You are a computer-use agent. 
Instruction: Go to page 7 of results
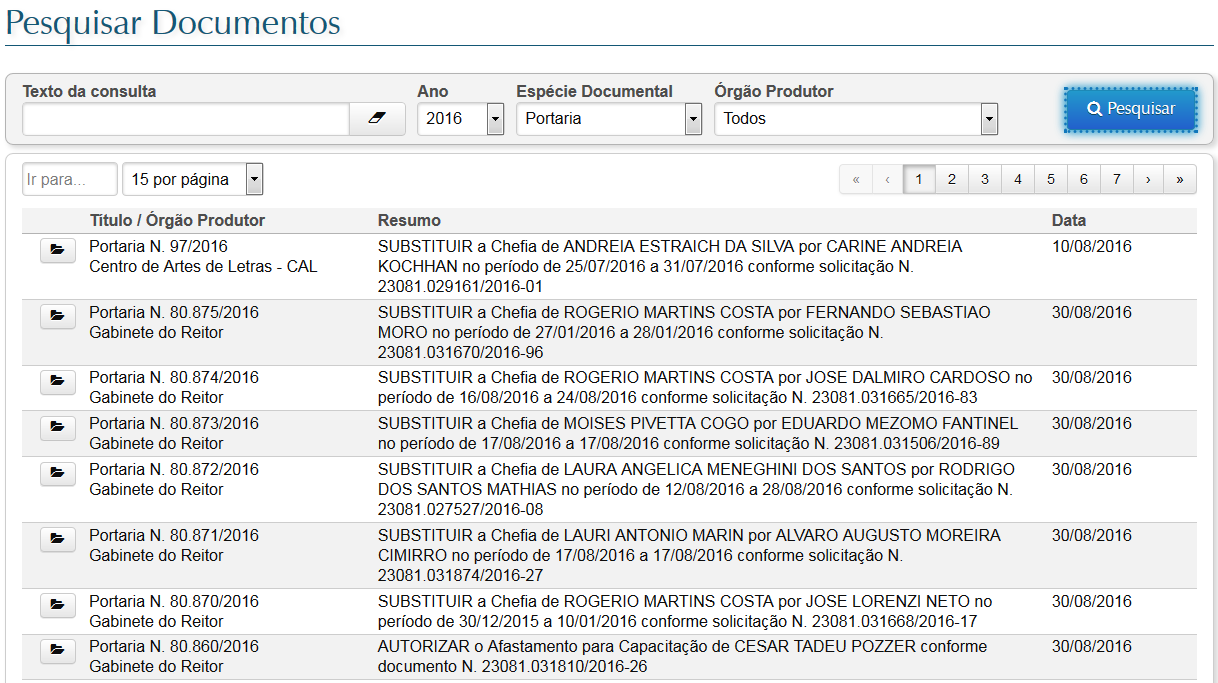point(1116,180)
